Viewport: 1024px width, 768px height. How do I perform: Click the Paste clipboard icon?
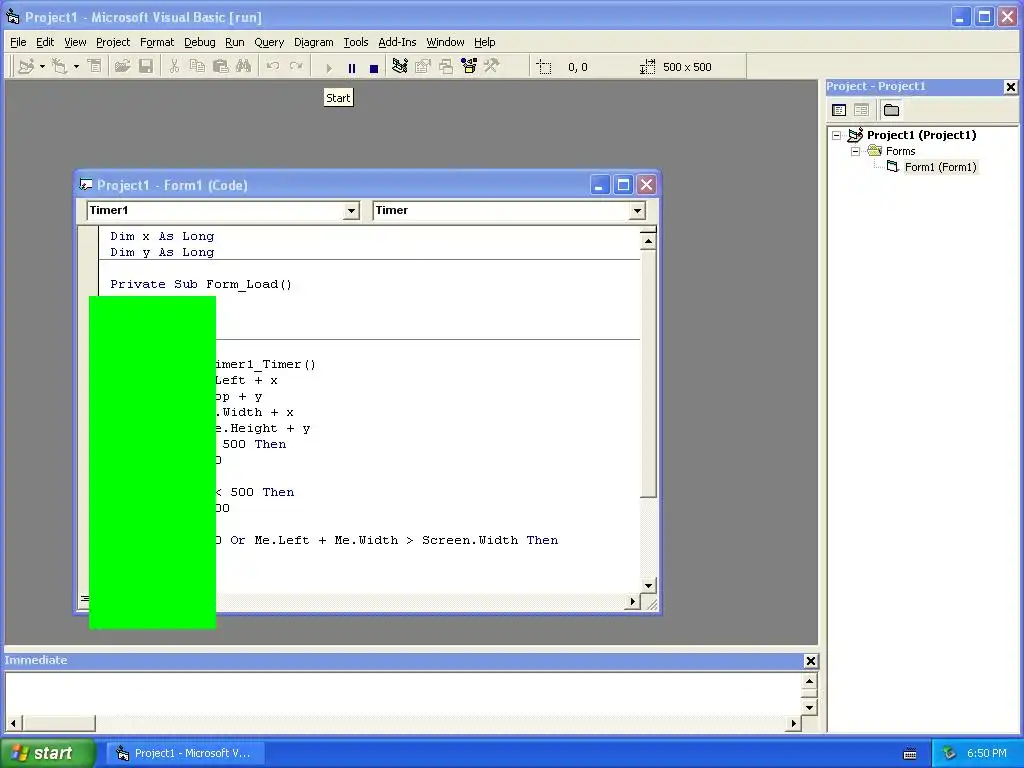pyautogui.click(x=221, y=67)
